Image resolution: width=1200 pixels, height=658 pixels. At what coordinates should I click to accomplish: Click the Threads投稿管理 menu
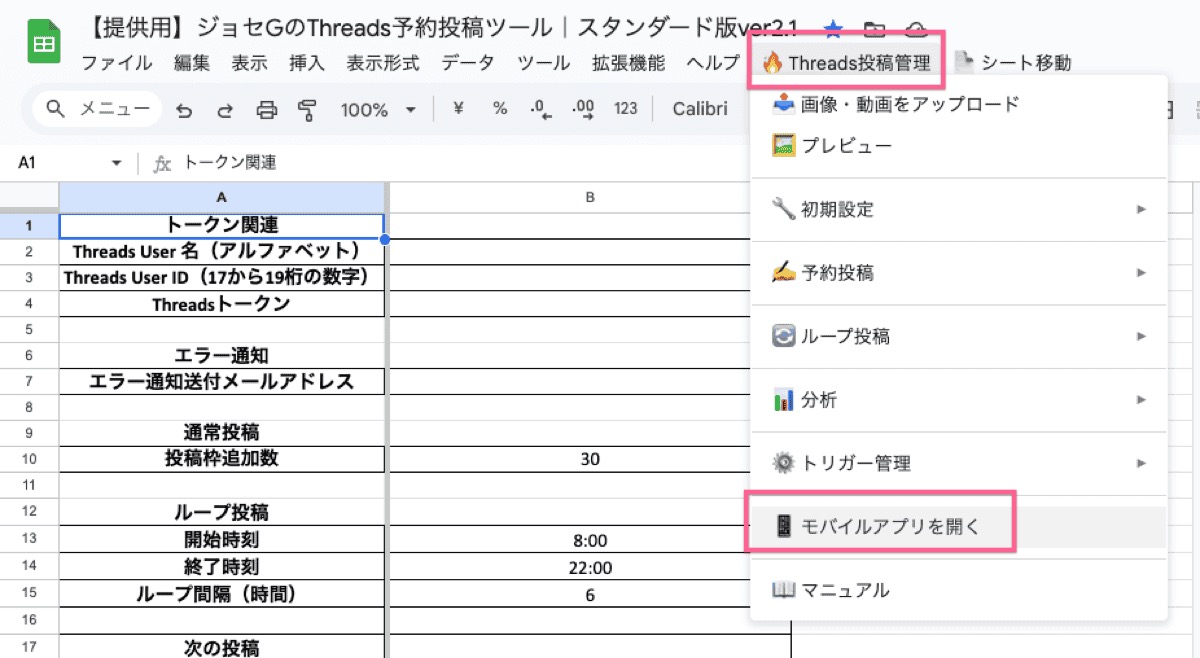point(846,63)
